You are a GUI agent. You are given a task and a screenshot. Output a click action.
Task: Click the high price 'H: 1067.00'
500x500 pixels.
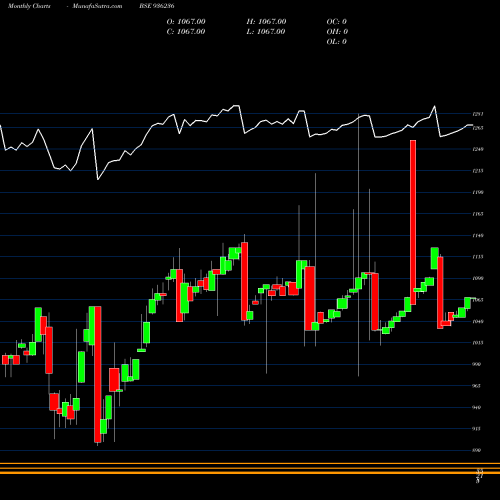[266, 22]
